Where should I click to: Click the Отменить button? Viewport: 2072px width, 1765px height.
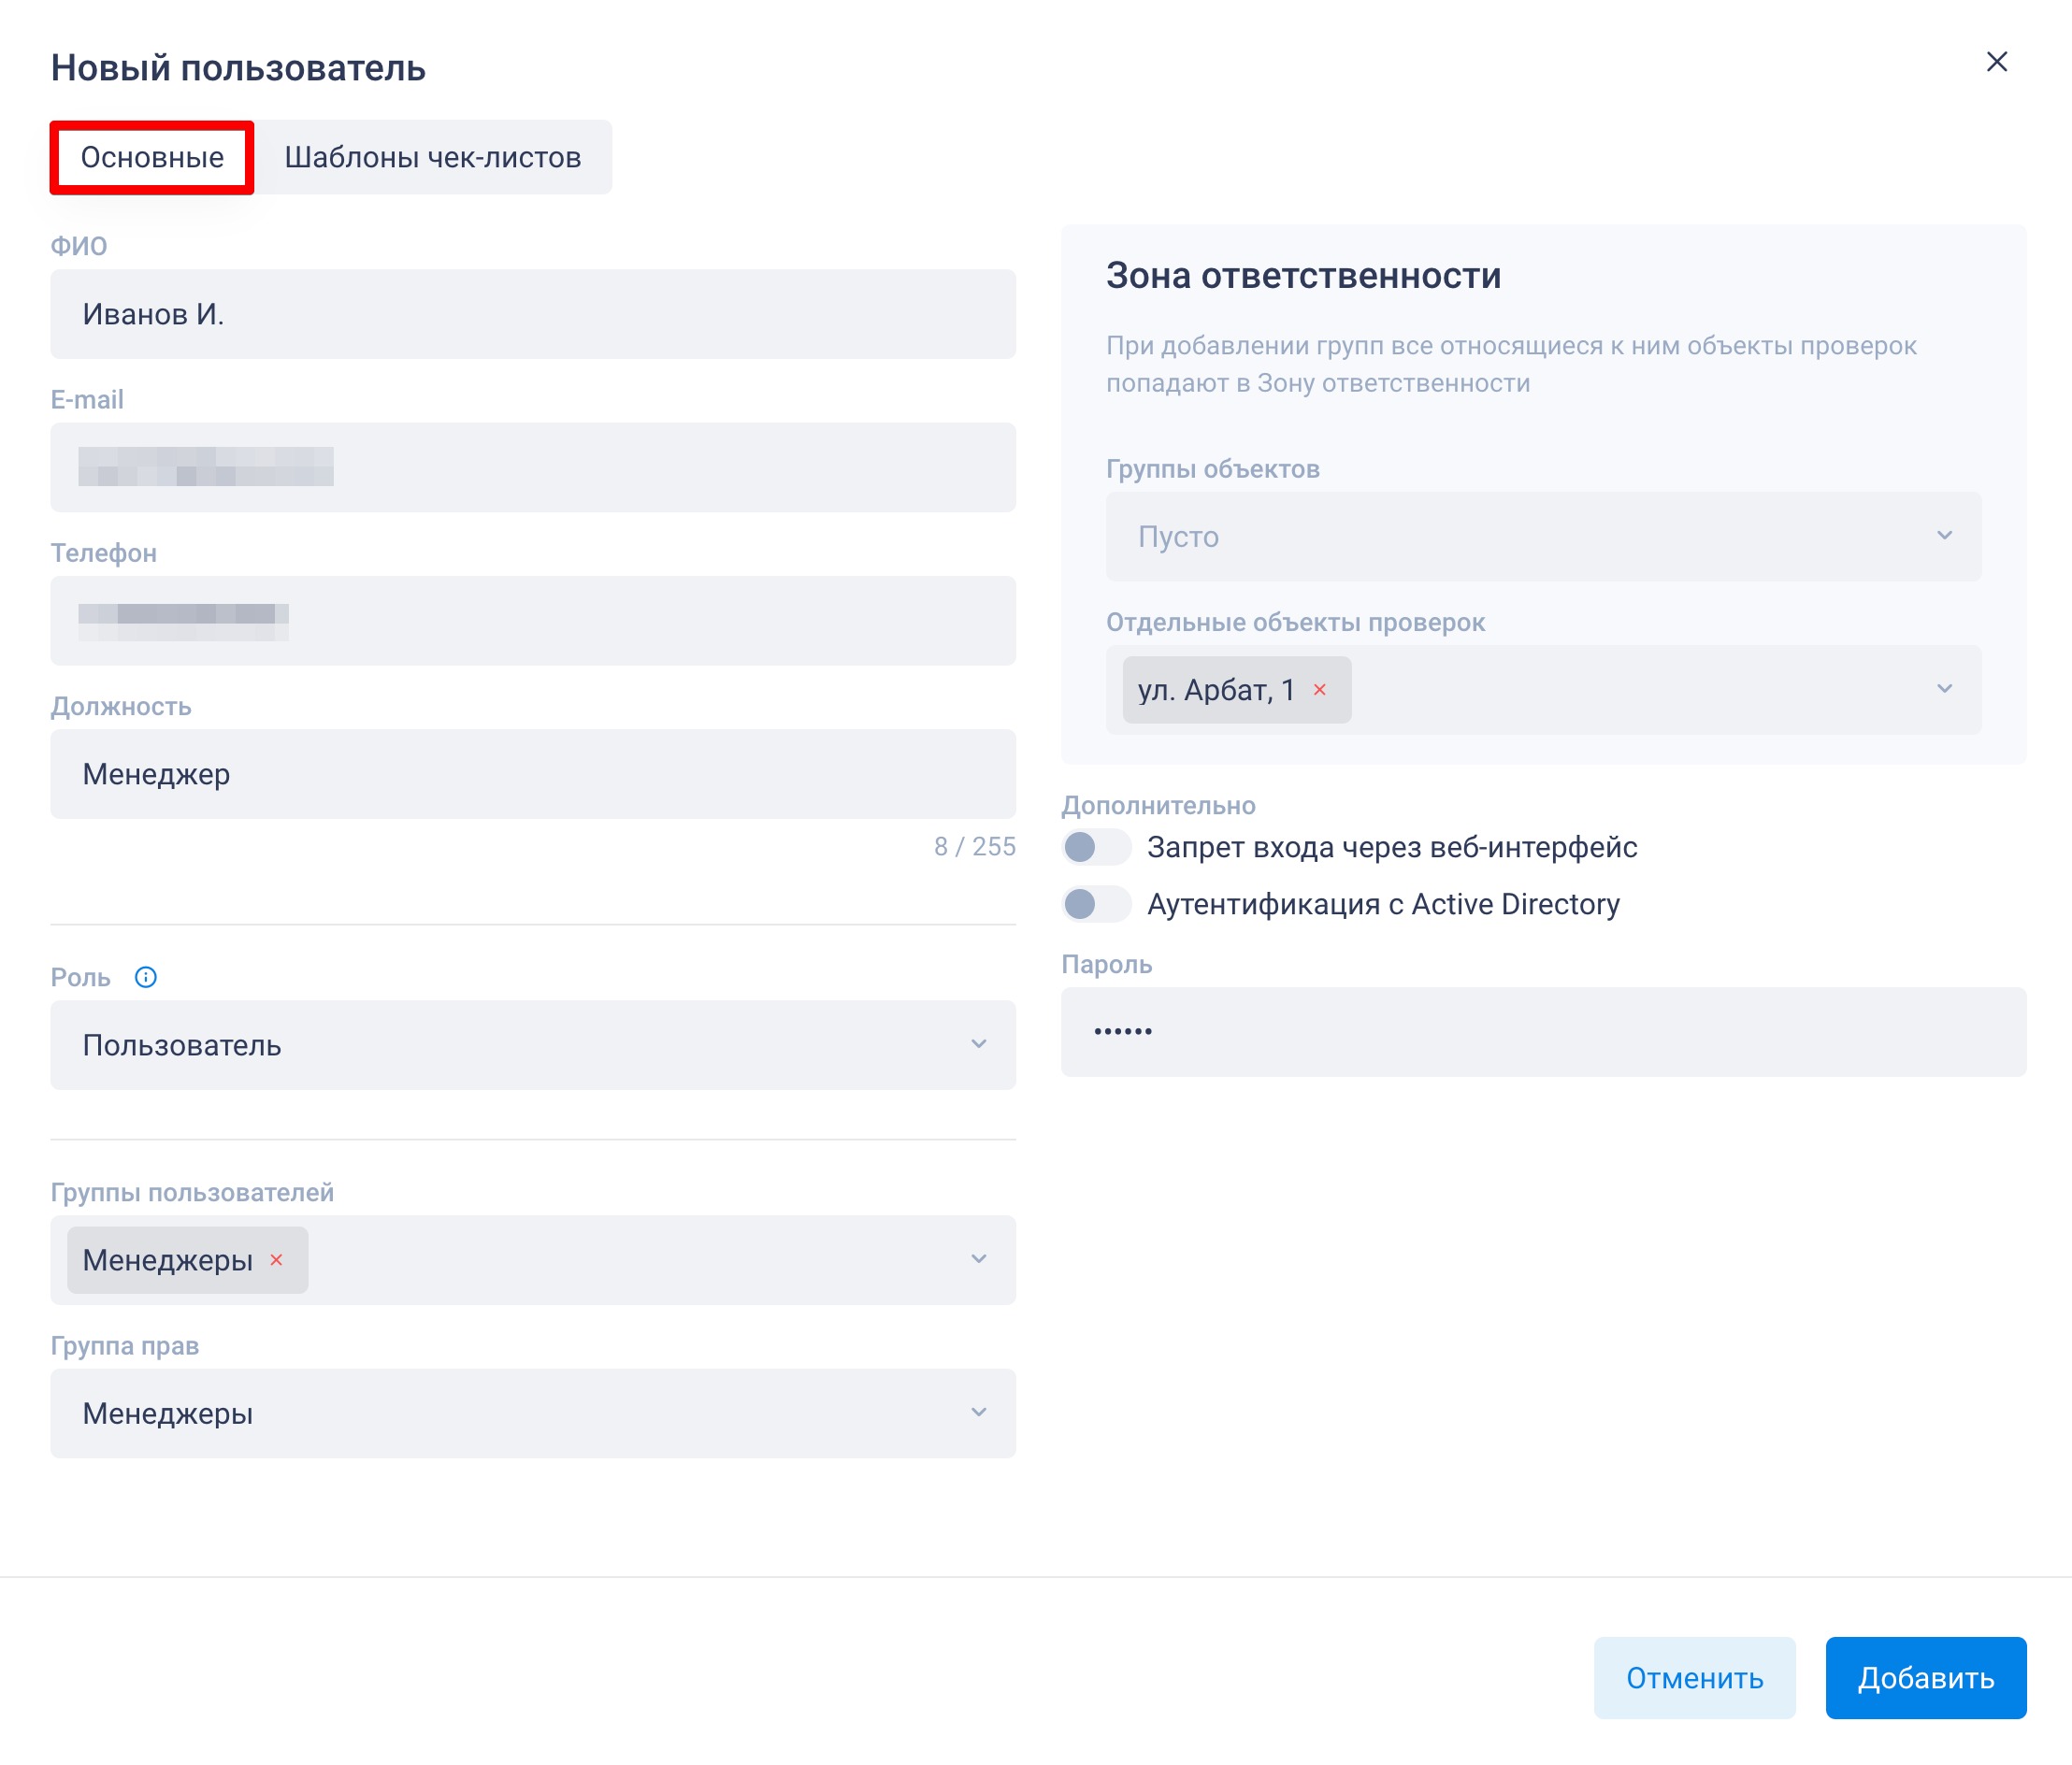click(x=1693, y=1678)
